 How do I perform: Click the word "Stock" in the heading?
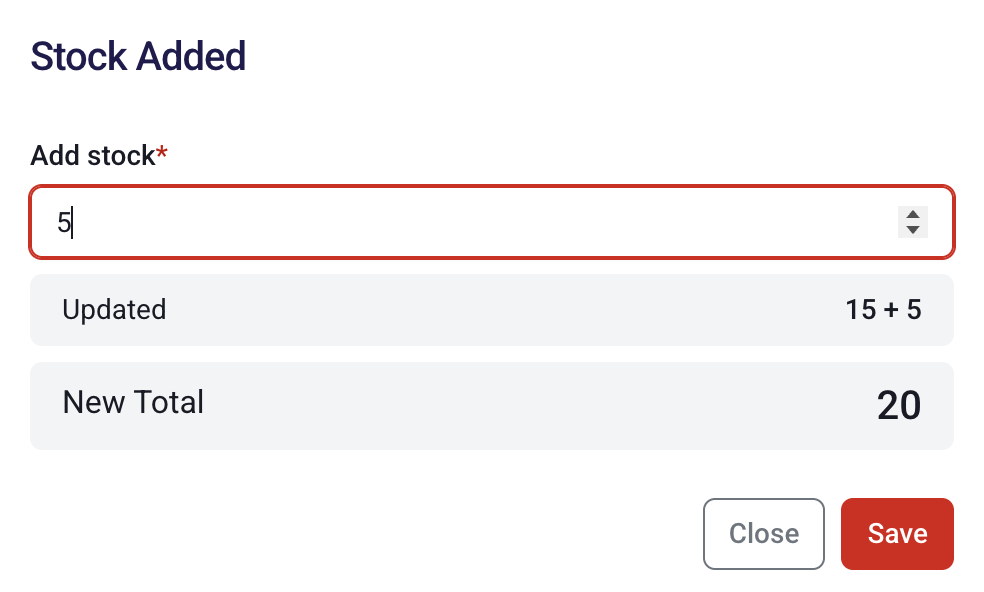pos(78,56)
